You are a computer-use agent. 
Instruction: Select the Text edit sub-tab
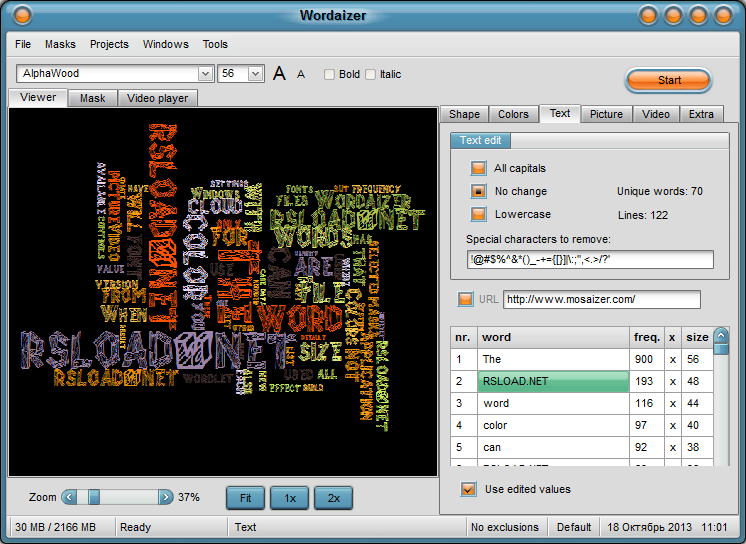pyautogui.click(x=480, y=140)
